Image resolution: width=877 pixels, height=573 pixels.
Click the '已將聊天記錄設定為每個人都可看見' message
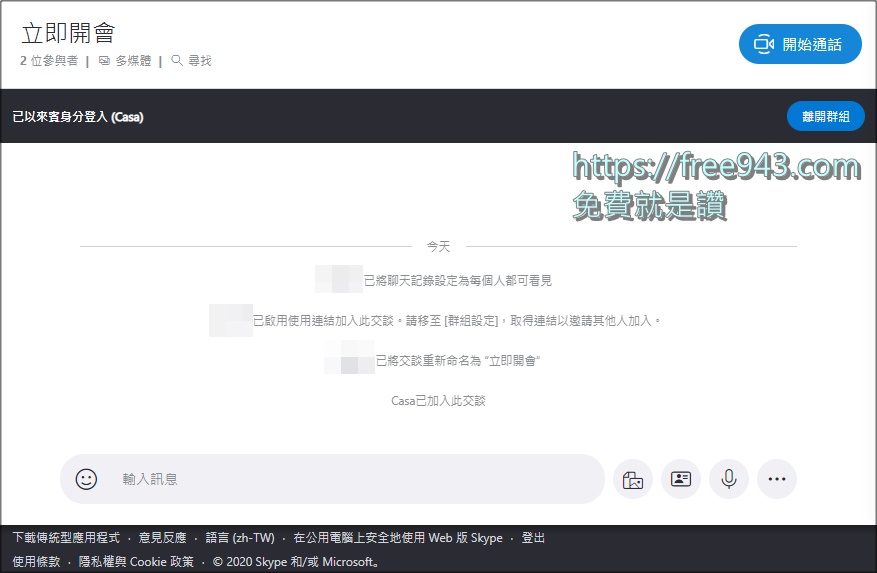[458, 280]
